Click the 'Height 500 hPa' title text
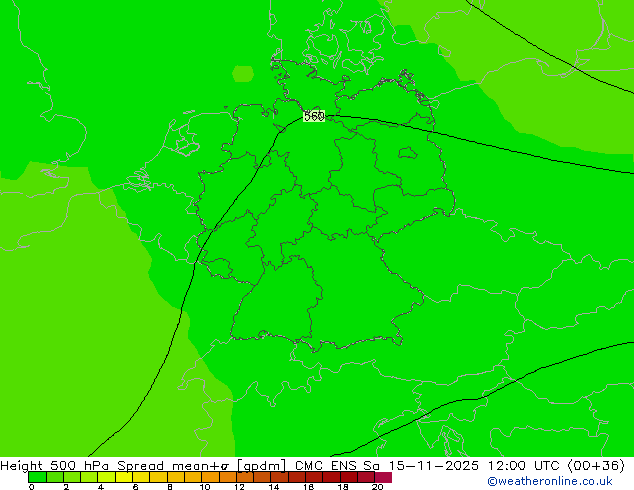The width and height of the screenshot is (634, 490). pyautogui.click(x=55, y=466)
